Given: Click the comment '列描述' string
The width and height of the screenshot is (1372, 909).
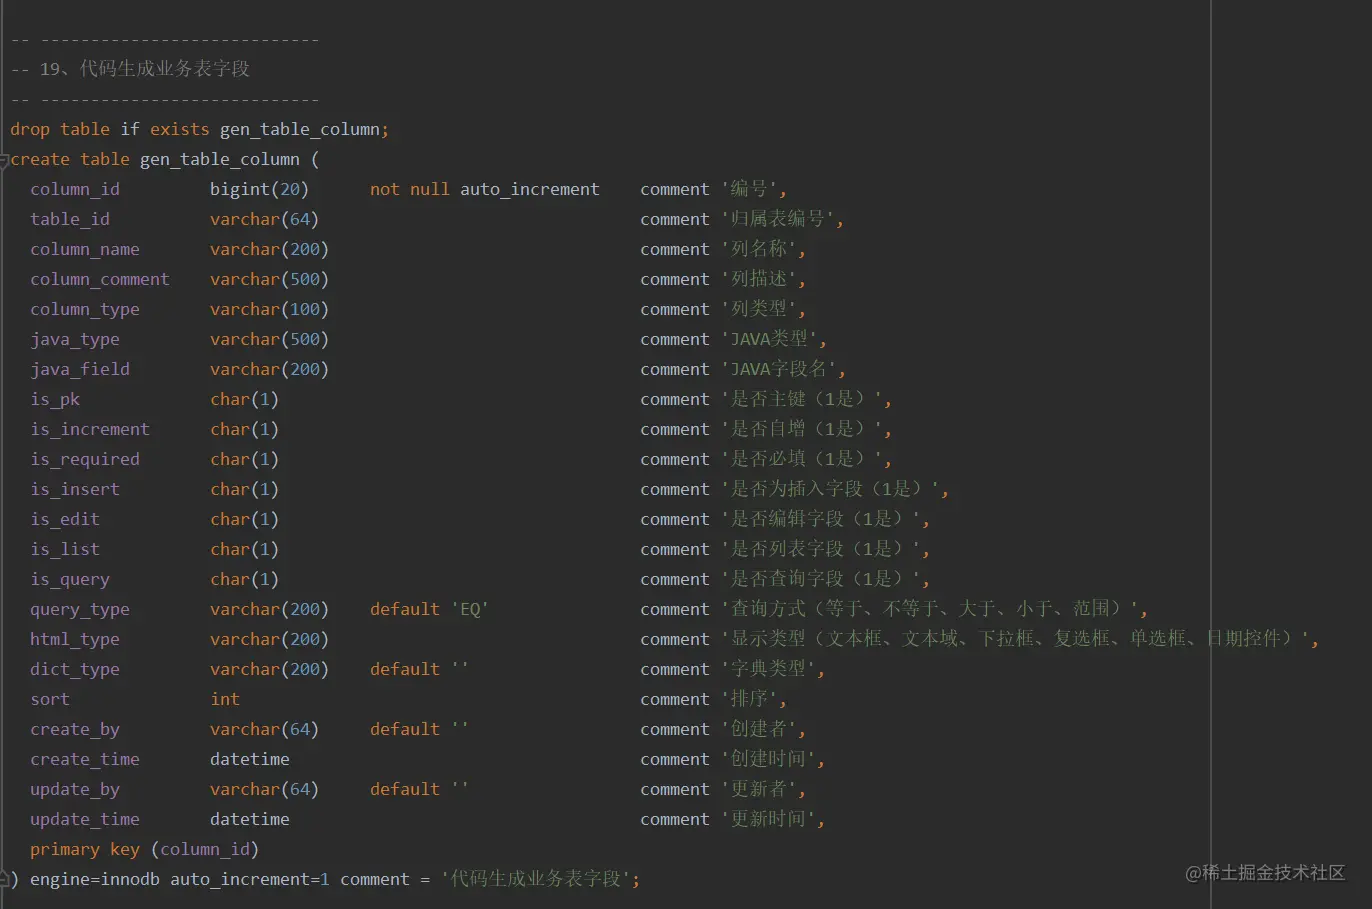Looking at the screenshot, I should 761,280.
